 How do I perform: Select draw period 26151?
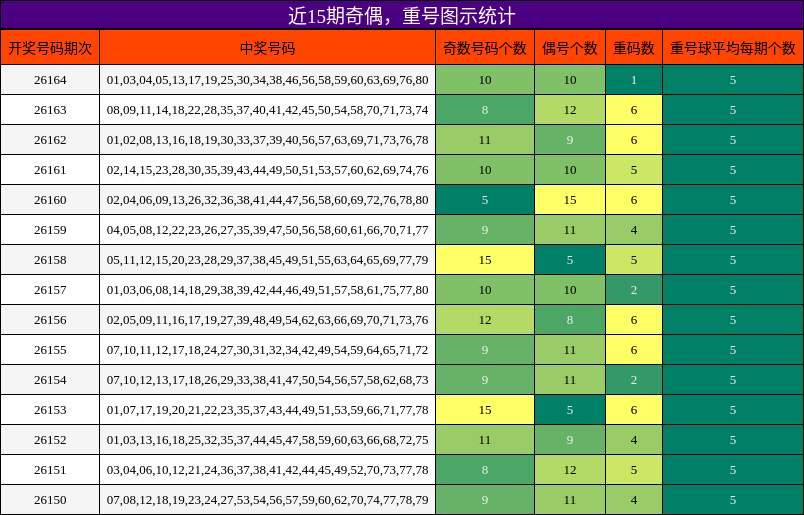(x=50, y=470)
